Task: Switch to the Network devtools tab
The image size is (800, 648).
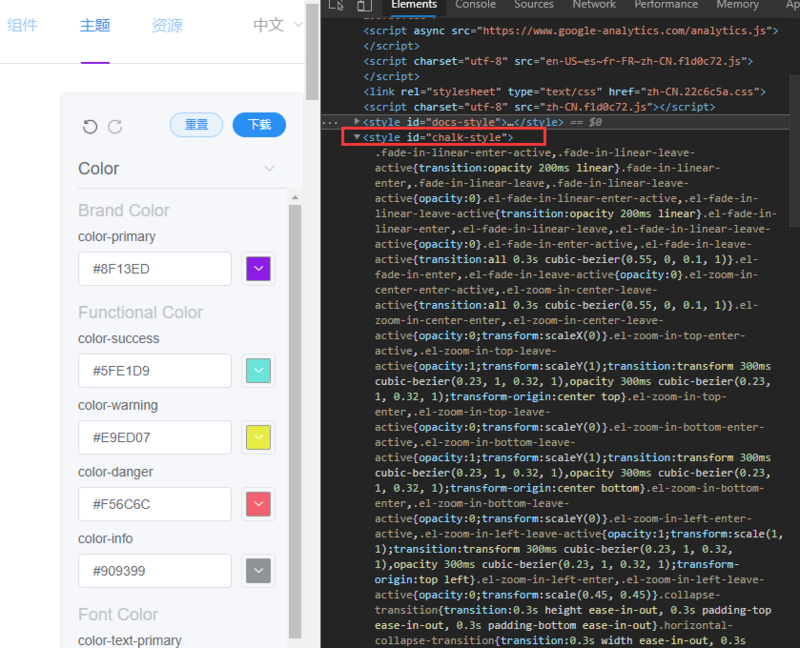Action: (x=594, y=5)
